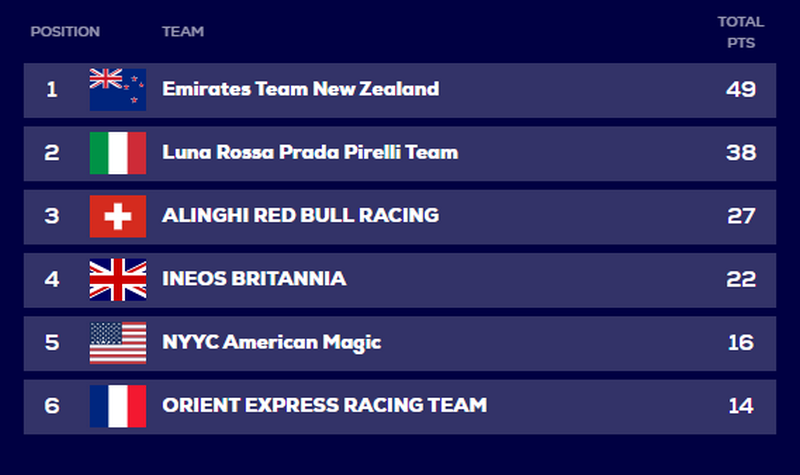This screenshot has height=475, width=800.
Task: Click the New Zealand flag icon
Action: pos(118,90)
